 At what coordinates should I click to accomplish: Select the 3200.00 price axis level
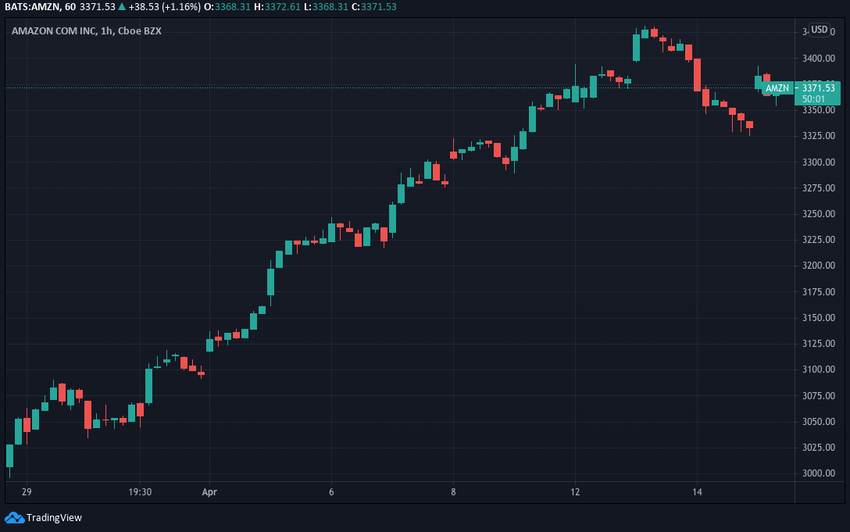tap(819, 266)
